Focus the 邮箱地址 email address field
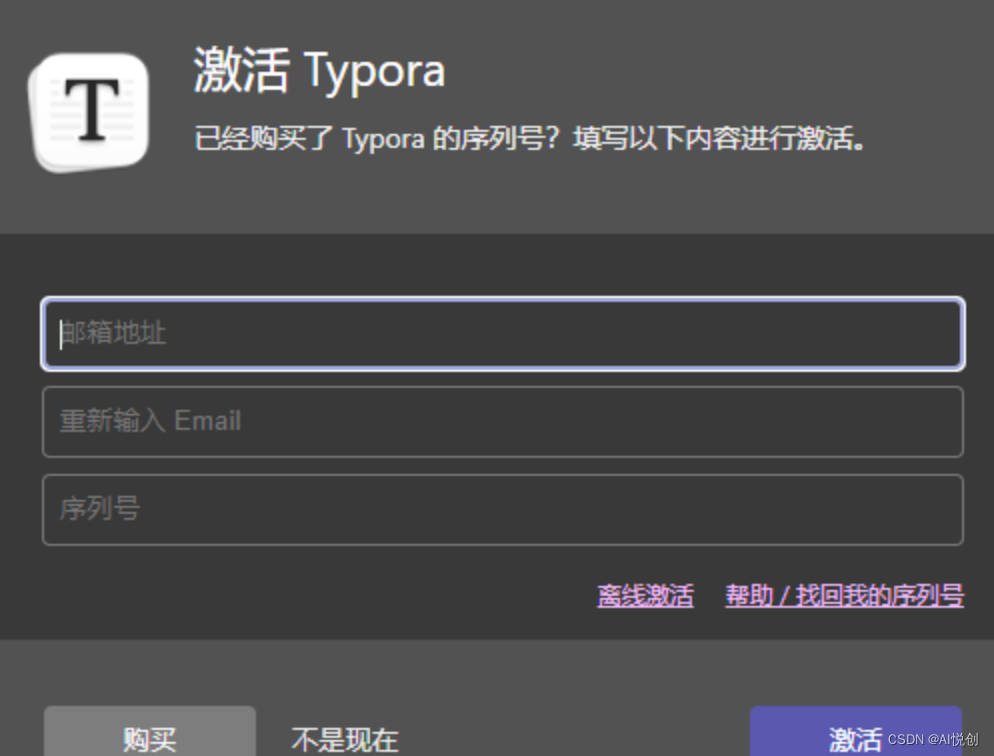 click(x=503, y=334)
